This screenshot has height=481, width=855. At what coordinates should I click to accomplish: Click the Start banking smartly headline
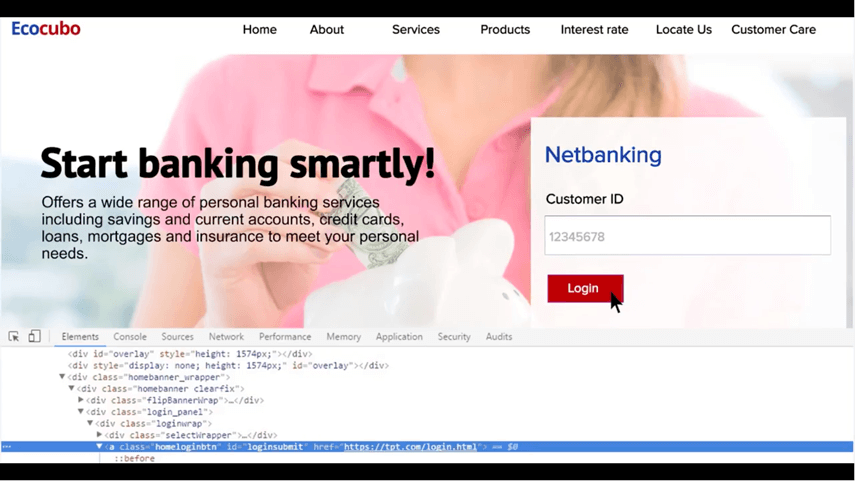(x=238, y=163)
